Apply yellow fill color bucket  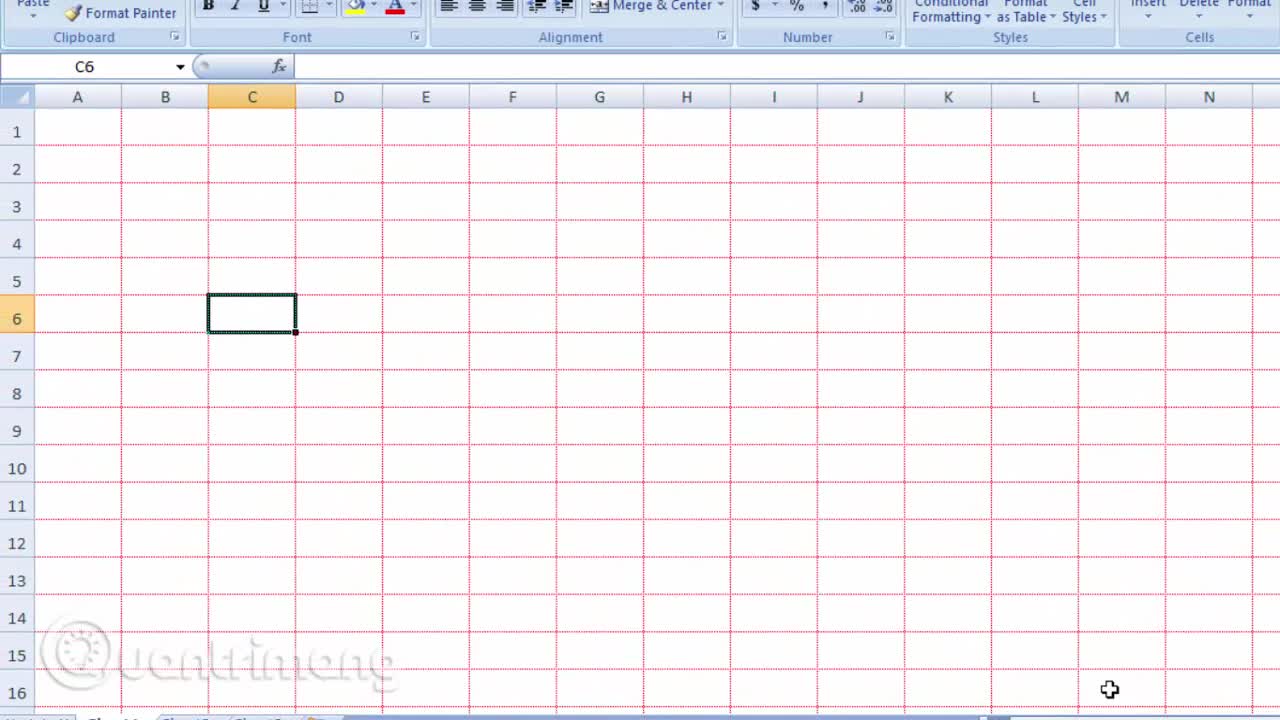[356, 6]
